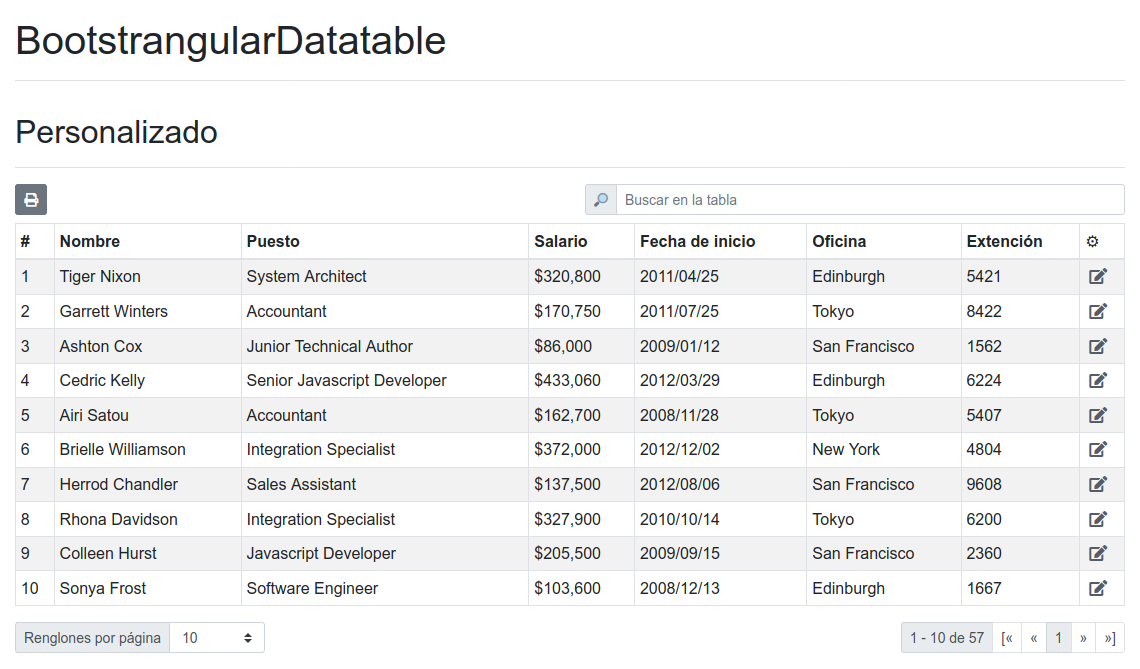Edit the Airi Satou row
The image size is (1140, 669).
1098,415
